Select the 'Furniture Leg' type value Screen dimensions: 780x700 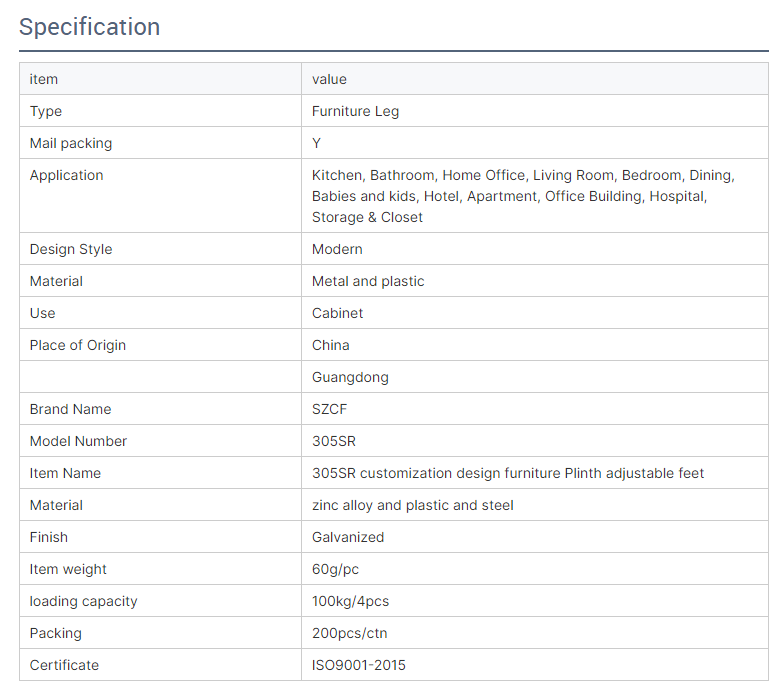355,111
